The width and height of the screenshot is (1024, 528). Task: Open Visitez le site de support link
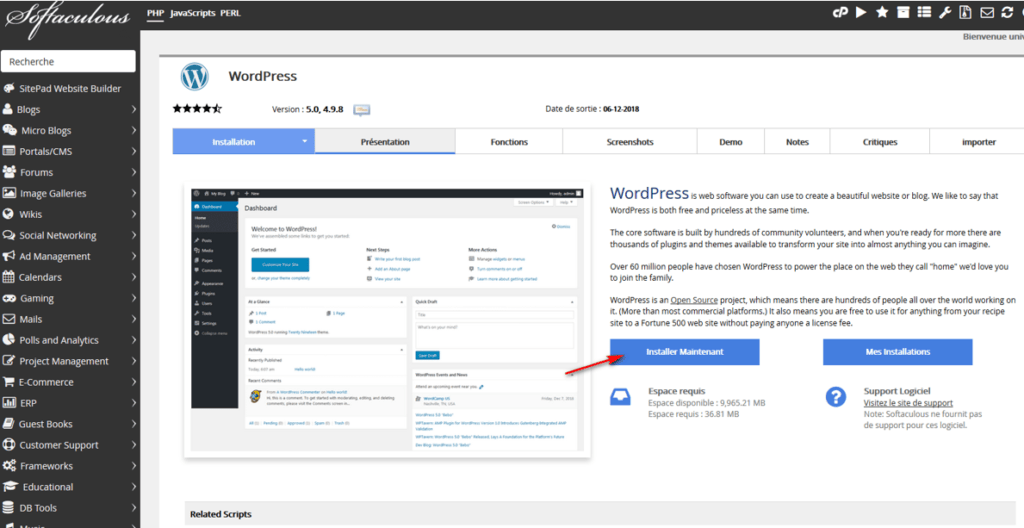[x=908, y=403]
